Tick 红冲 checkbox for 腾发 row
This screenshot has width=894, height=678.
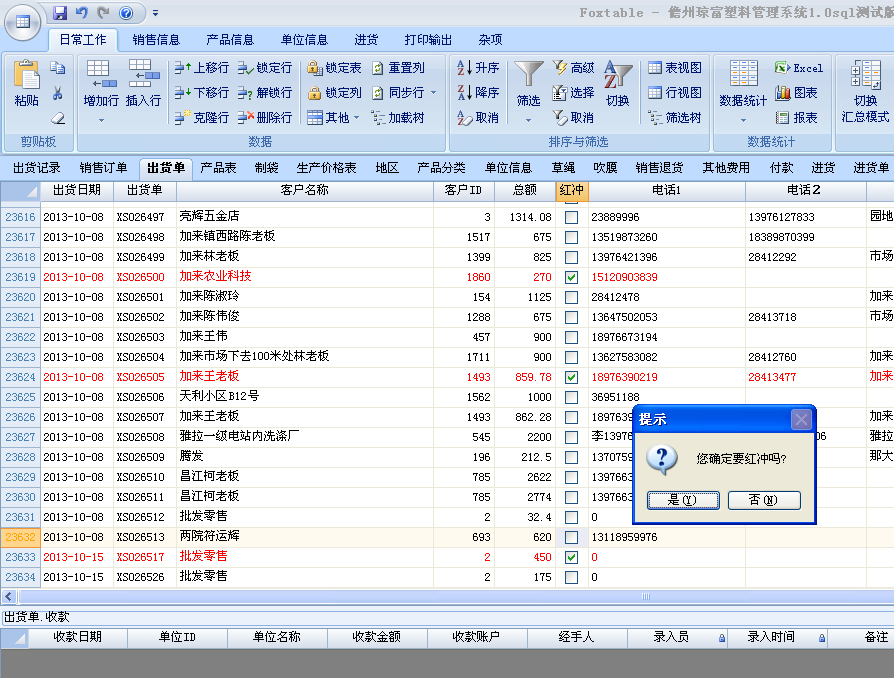(x=571, y=457)
